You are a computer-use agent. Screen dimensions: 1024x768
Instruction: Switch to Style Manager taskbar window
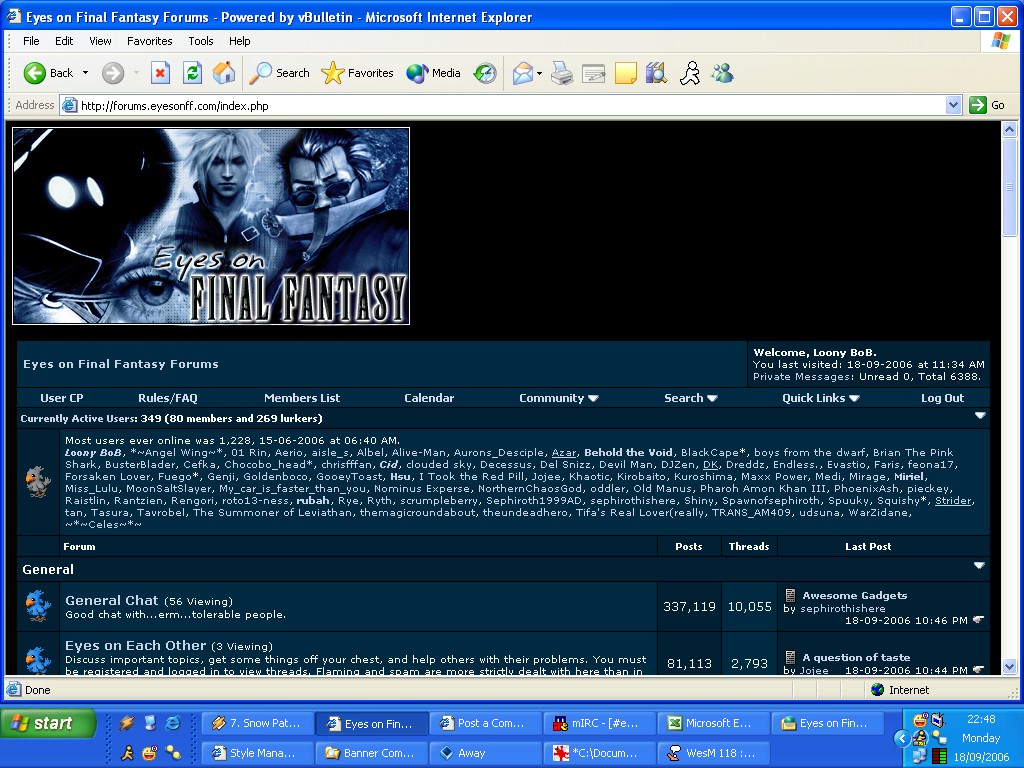click(258, 753)
